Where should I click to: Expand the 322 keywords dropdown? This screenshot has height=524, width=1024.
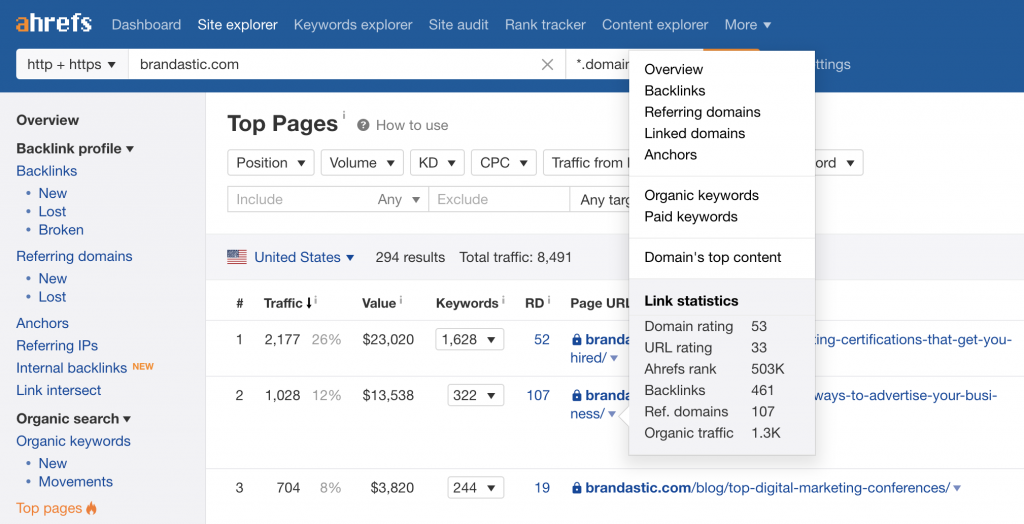(475, 395)
